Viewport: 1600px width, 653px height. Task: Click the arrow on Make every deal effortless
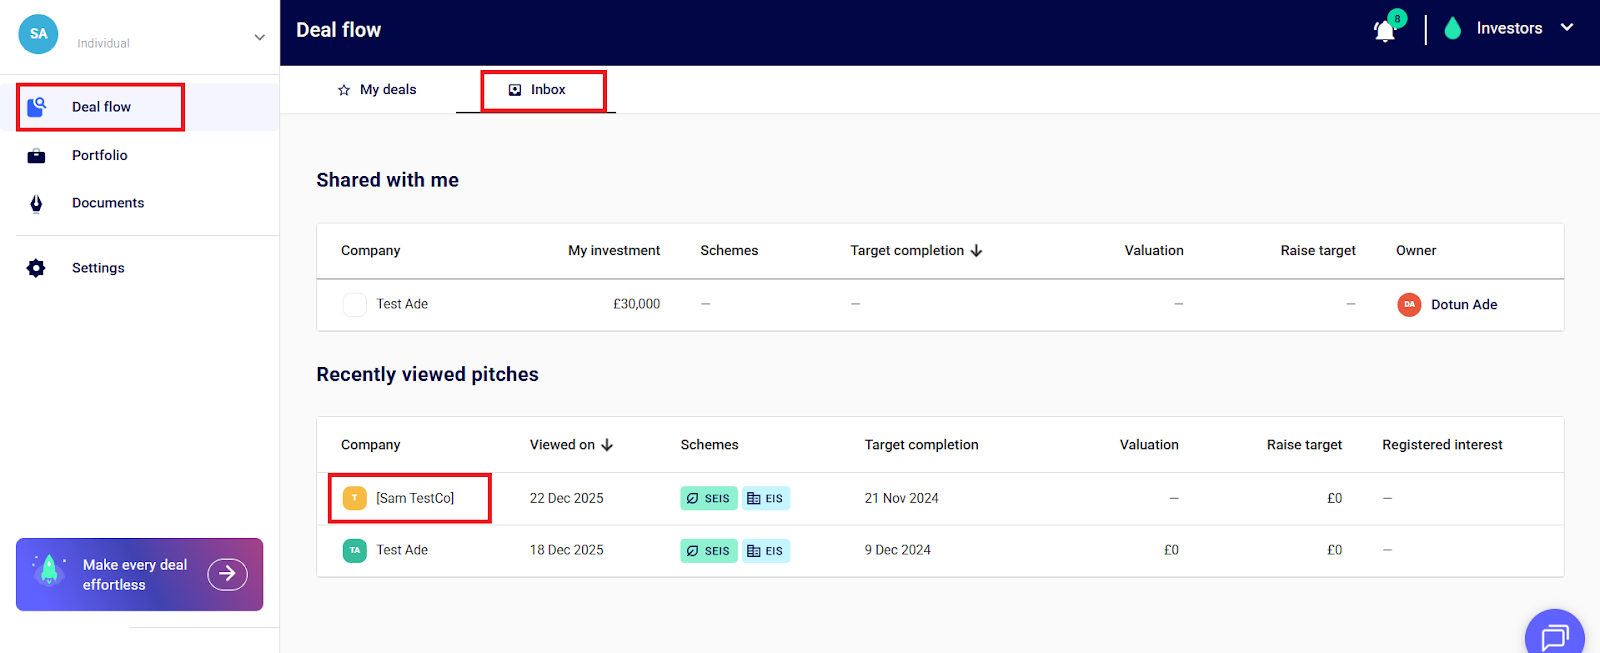pyautogui.click(x=227, y=574)
